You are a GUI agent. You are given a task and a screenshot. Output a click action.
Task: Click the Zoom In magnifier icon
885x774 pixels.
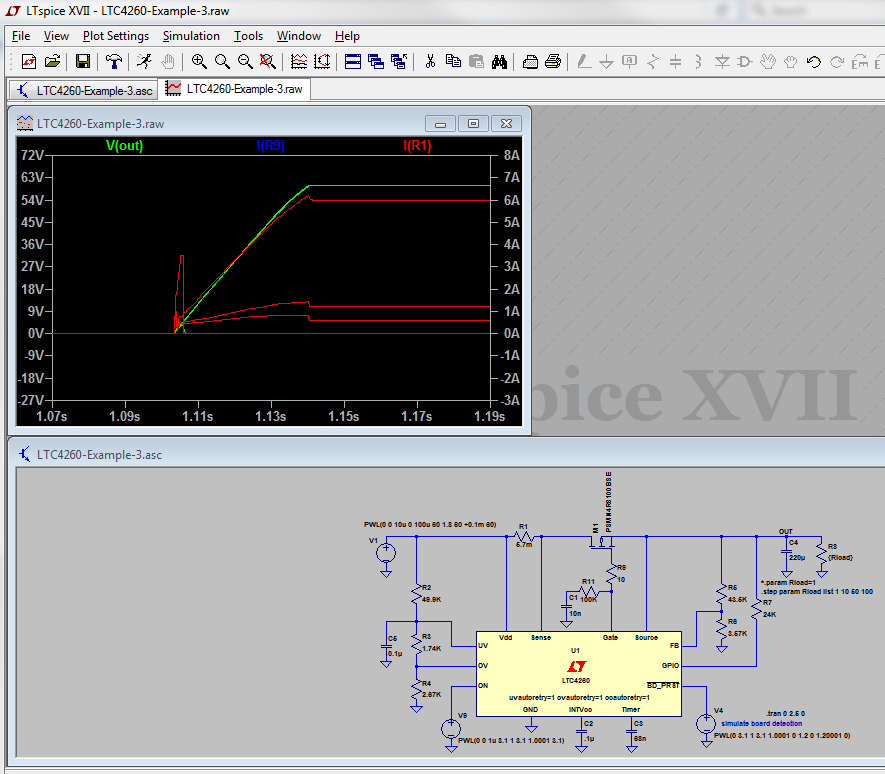199,61
